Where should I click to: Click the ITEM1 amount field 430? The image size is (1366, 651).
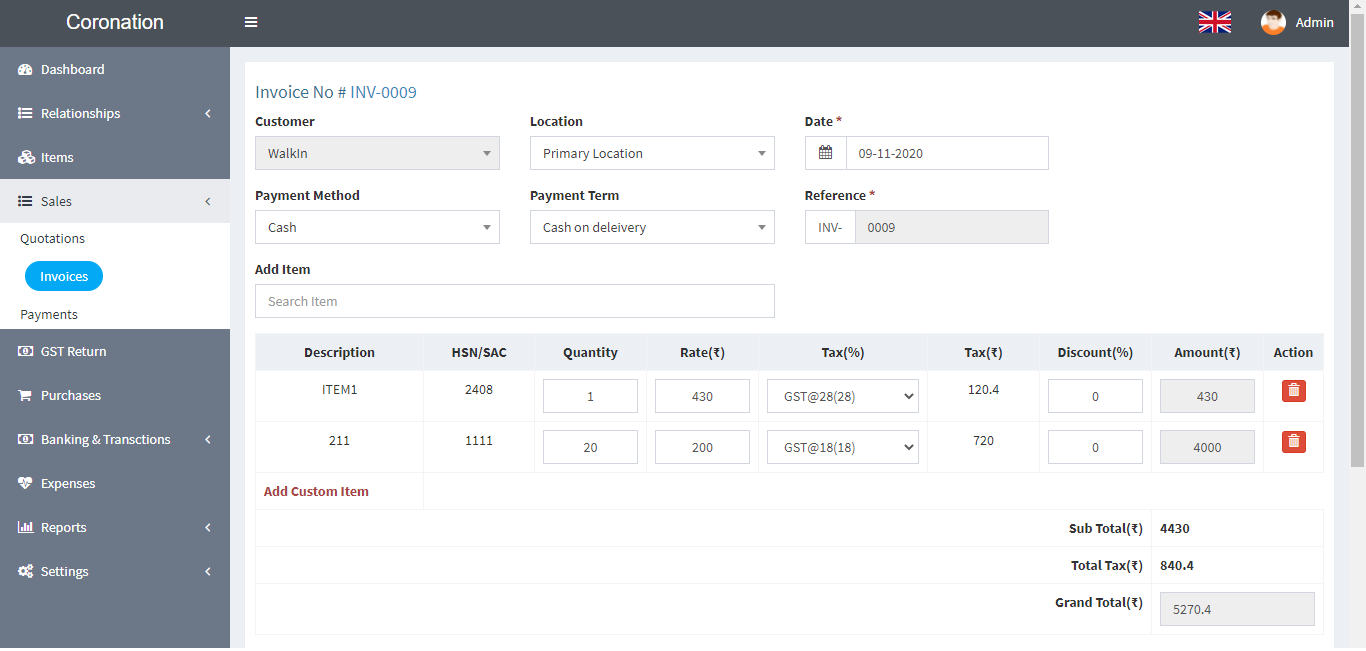click(1207, 396)
